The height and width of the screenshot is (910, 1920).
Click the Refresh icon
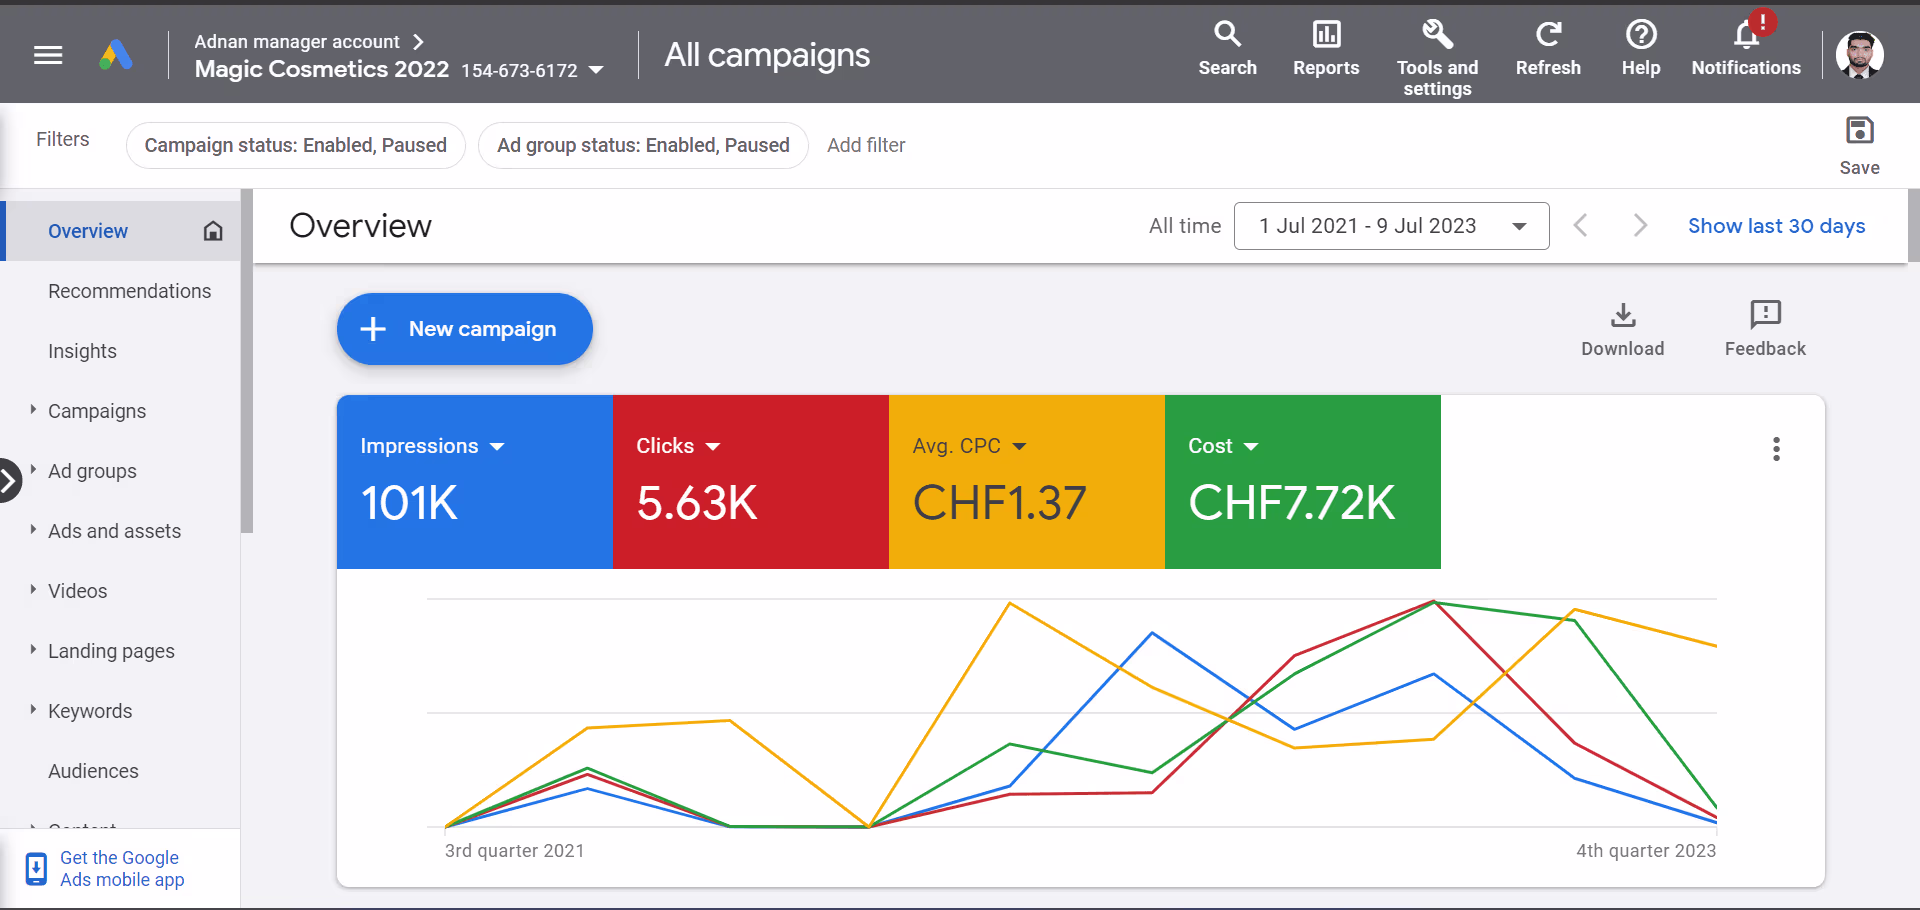coord(1548,35)
